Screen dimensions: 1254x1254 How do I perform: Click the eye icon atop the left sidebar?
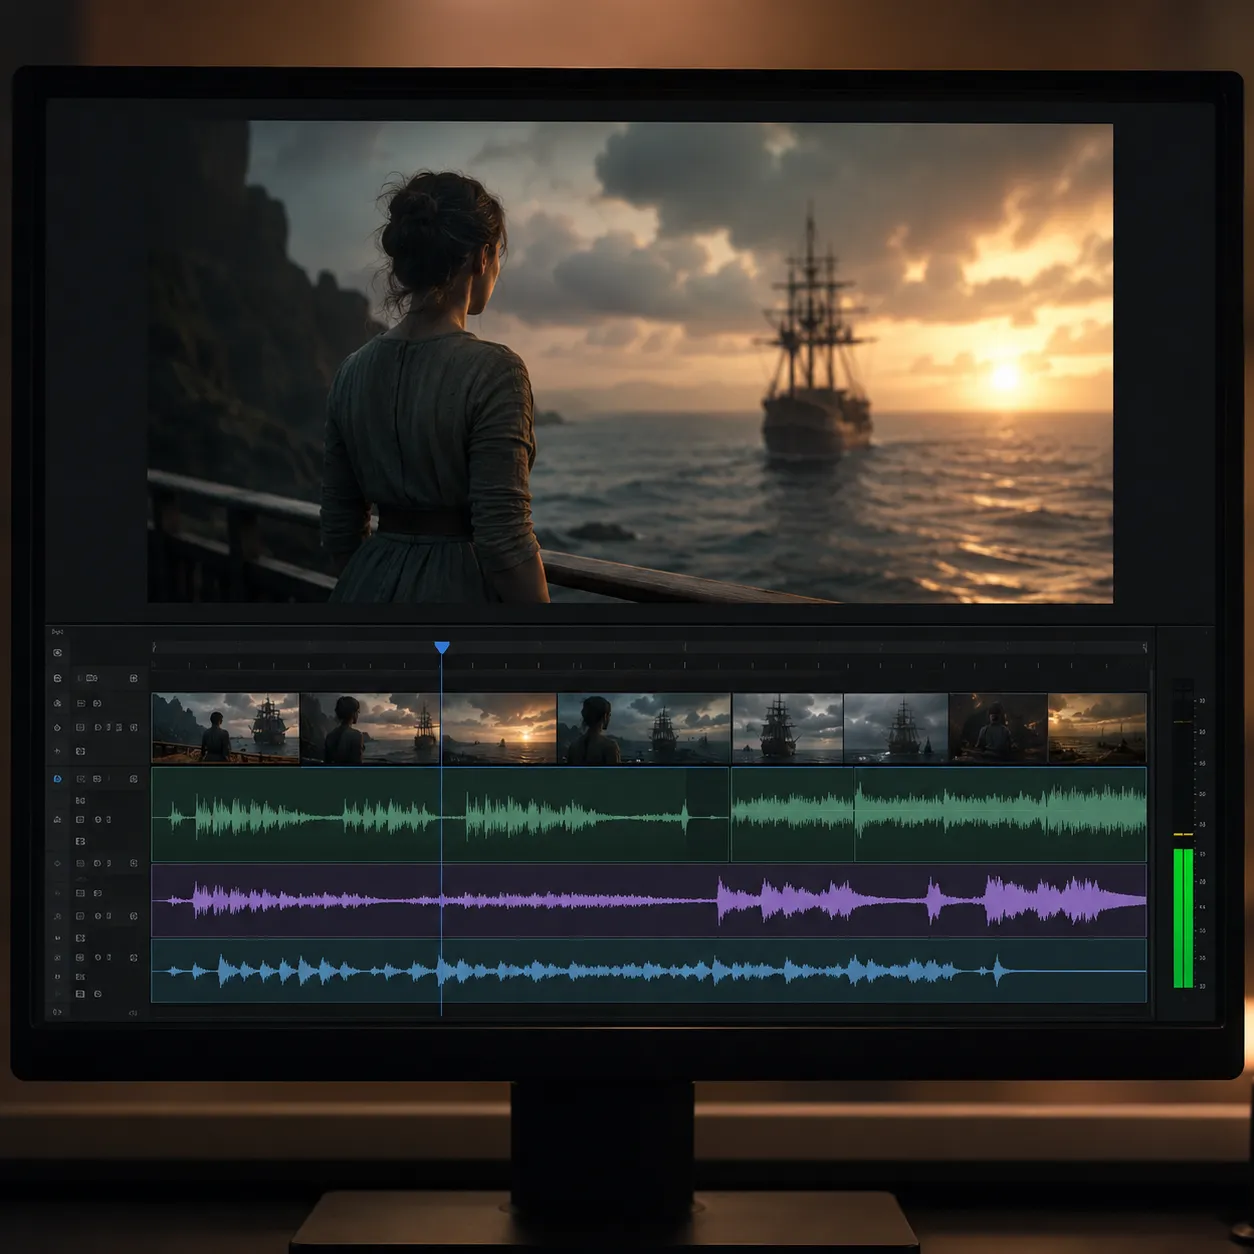pos(57,652)
